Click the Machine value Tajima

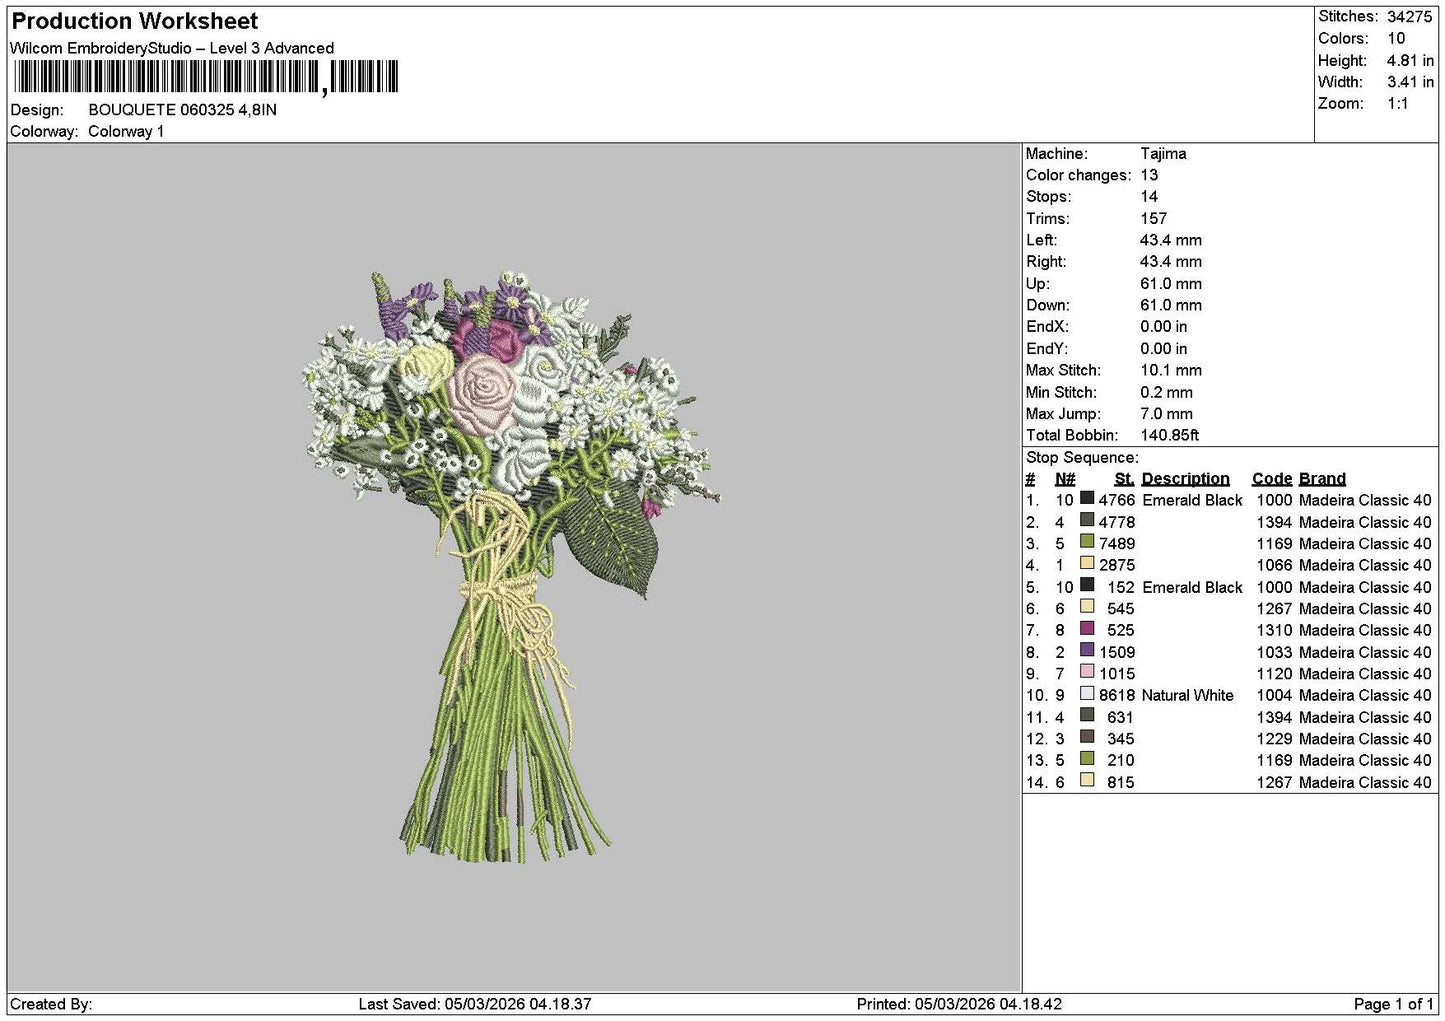tap(1163, 154)
